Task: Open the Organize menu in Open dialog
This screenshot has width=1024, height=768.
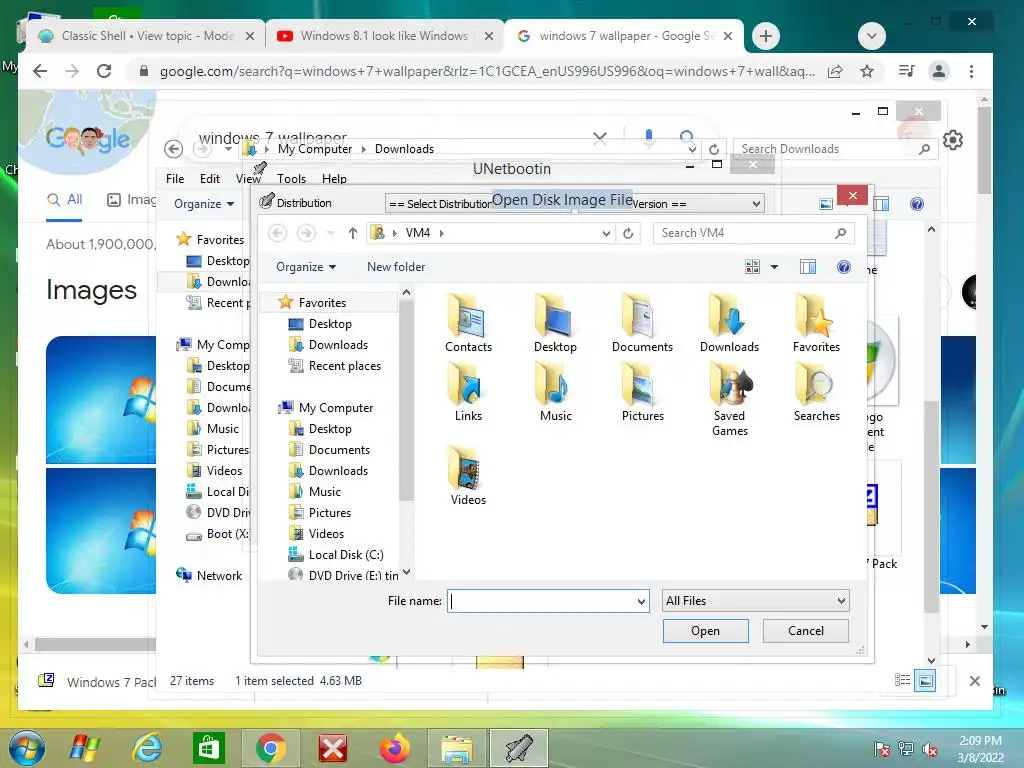Action: pos(306,266)
